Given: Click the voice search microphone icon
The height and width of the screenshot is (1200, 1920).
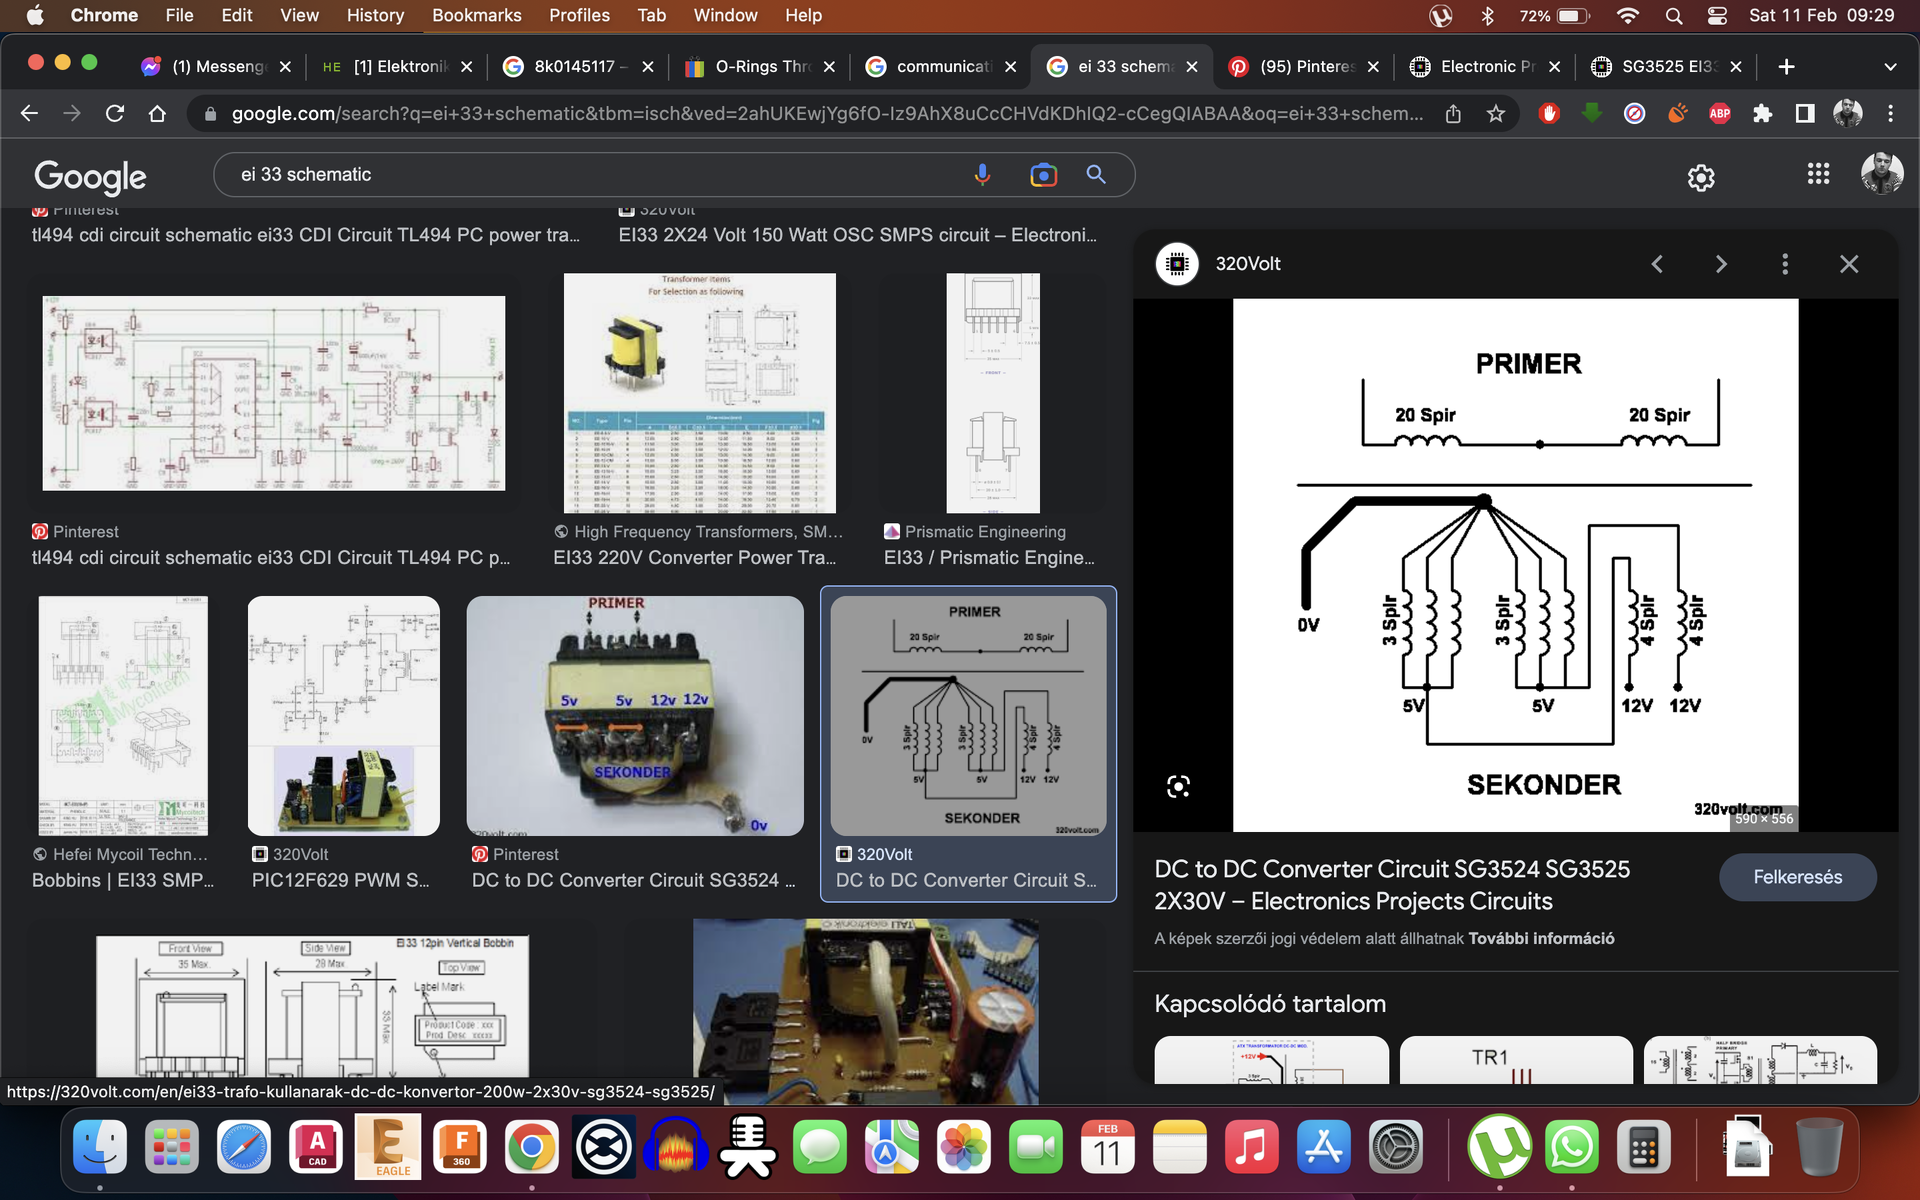Looking at the screenshot, I should [982, 175].
